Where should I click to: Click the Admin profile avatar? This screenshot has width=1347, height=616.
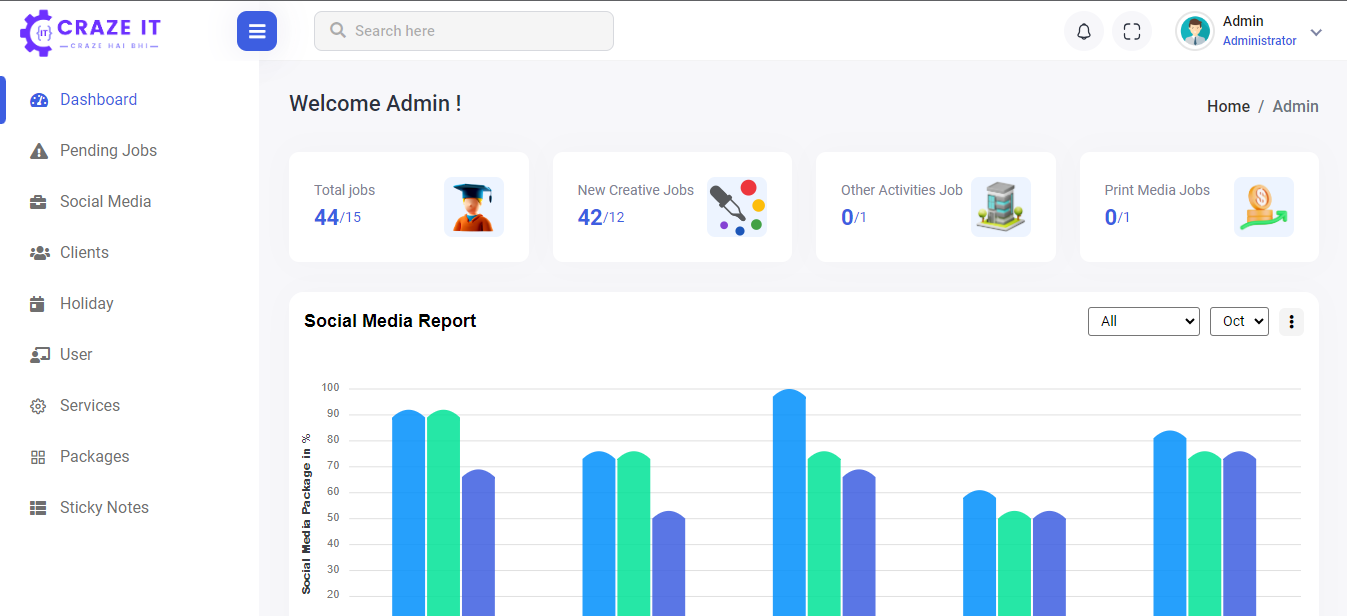(x=1194, y=31)
